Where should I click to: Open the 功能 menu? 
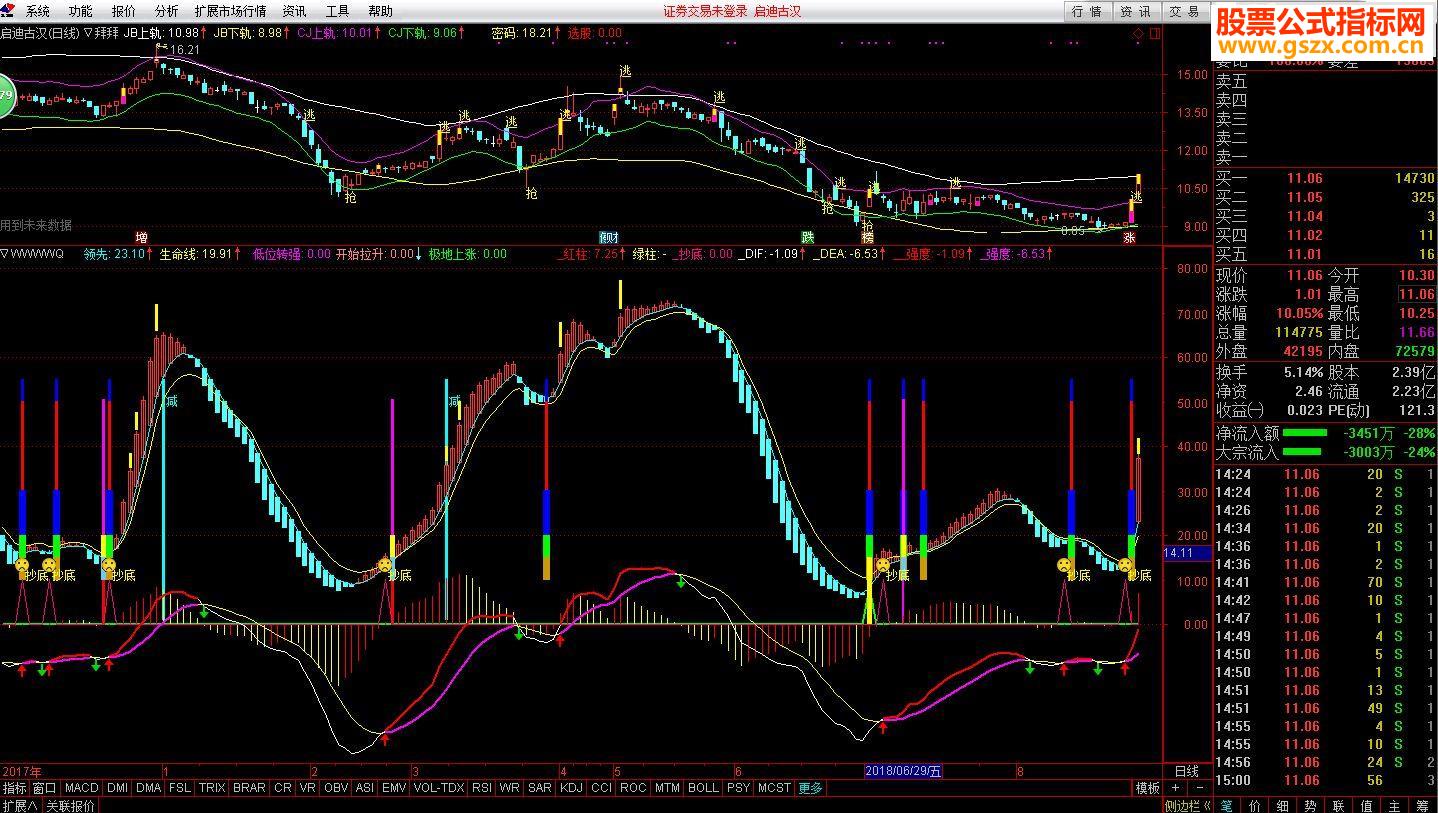pyautogui.click(x=81, y=11)
